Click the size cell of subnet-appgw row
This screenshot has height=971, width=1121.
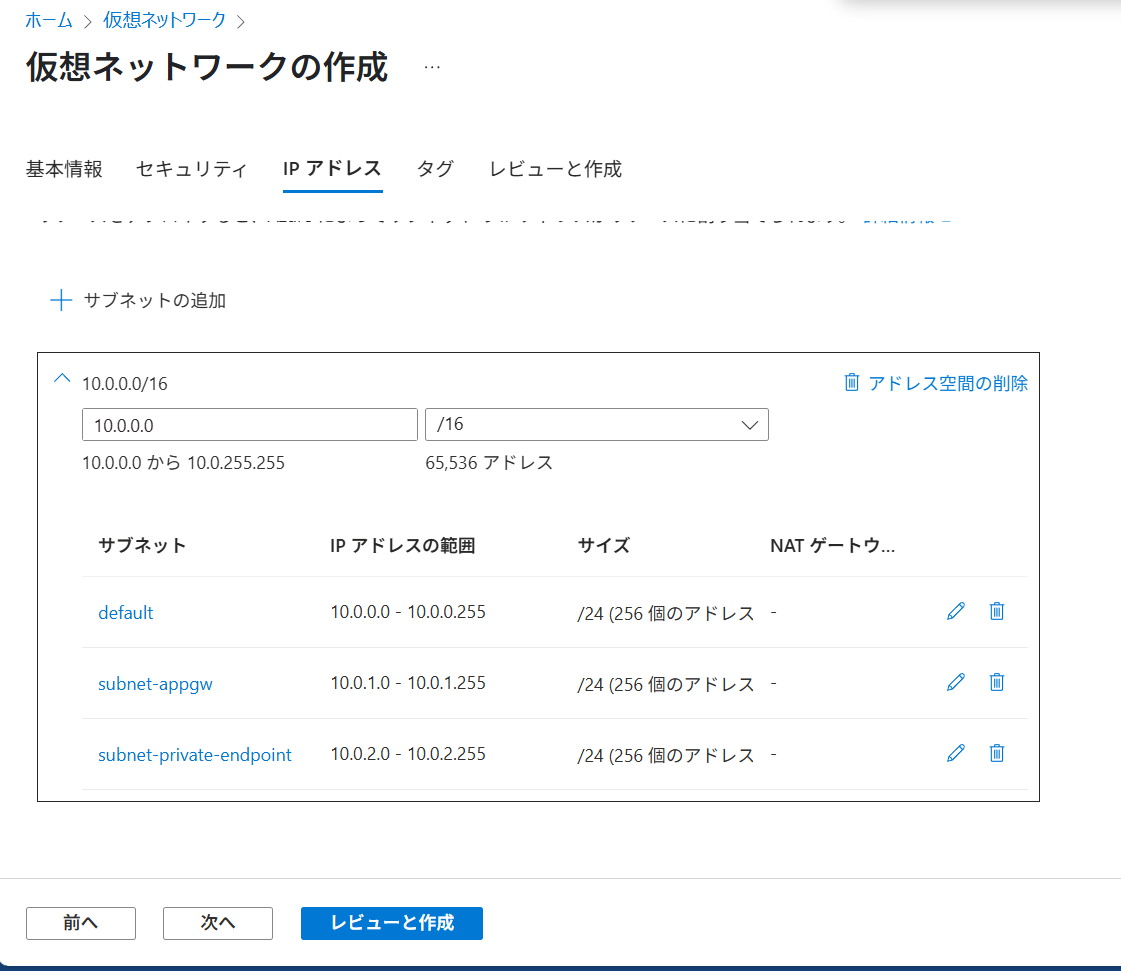[666, 684]
